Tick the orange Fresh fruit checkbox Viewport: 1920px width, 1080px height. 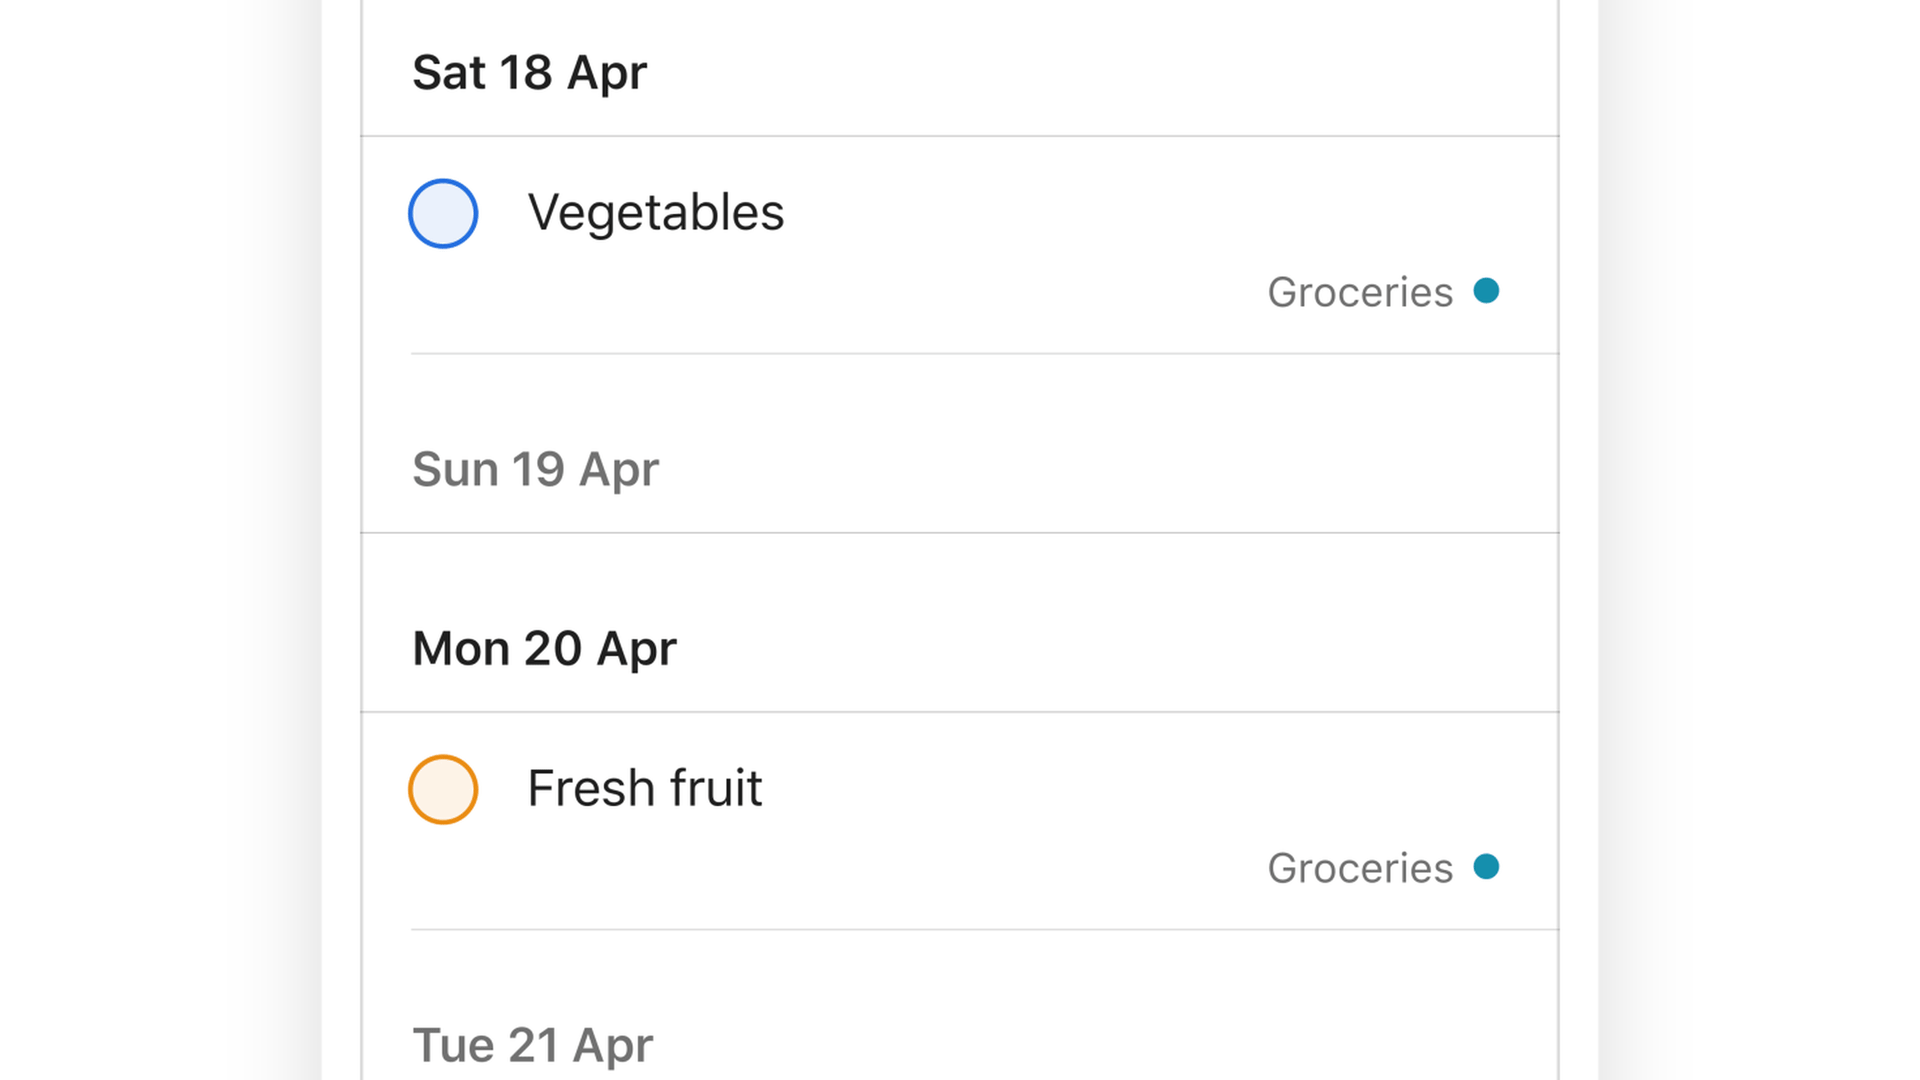click(x=443, y=789)
